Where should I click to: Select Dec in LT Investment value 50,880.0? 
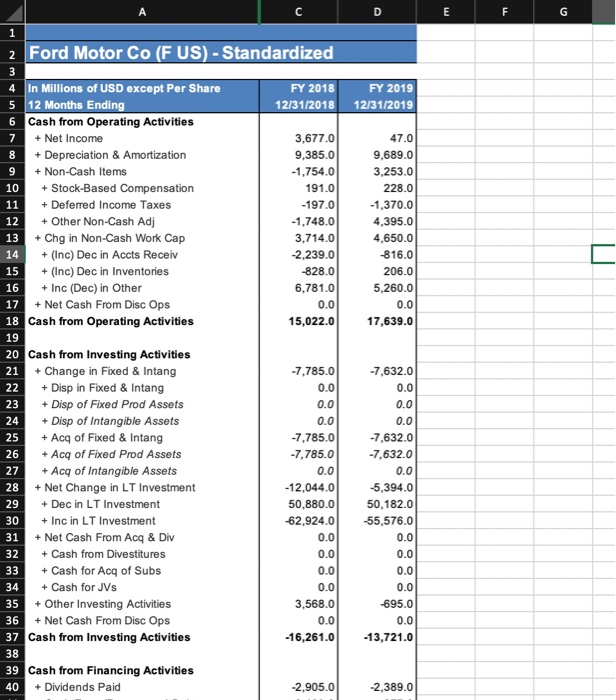pyautogui.click(x=299, y=504)
